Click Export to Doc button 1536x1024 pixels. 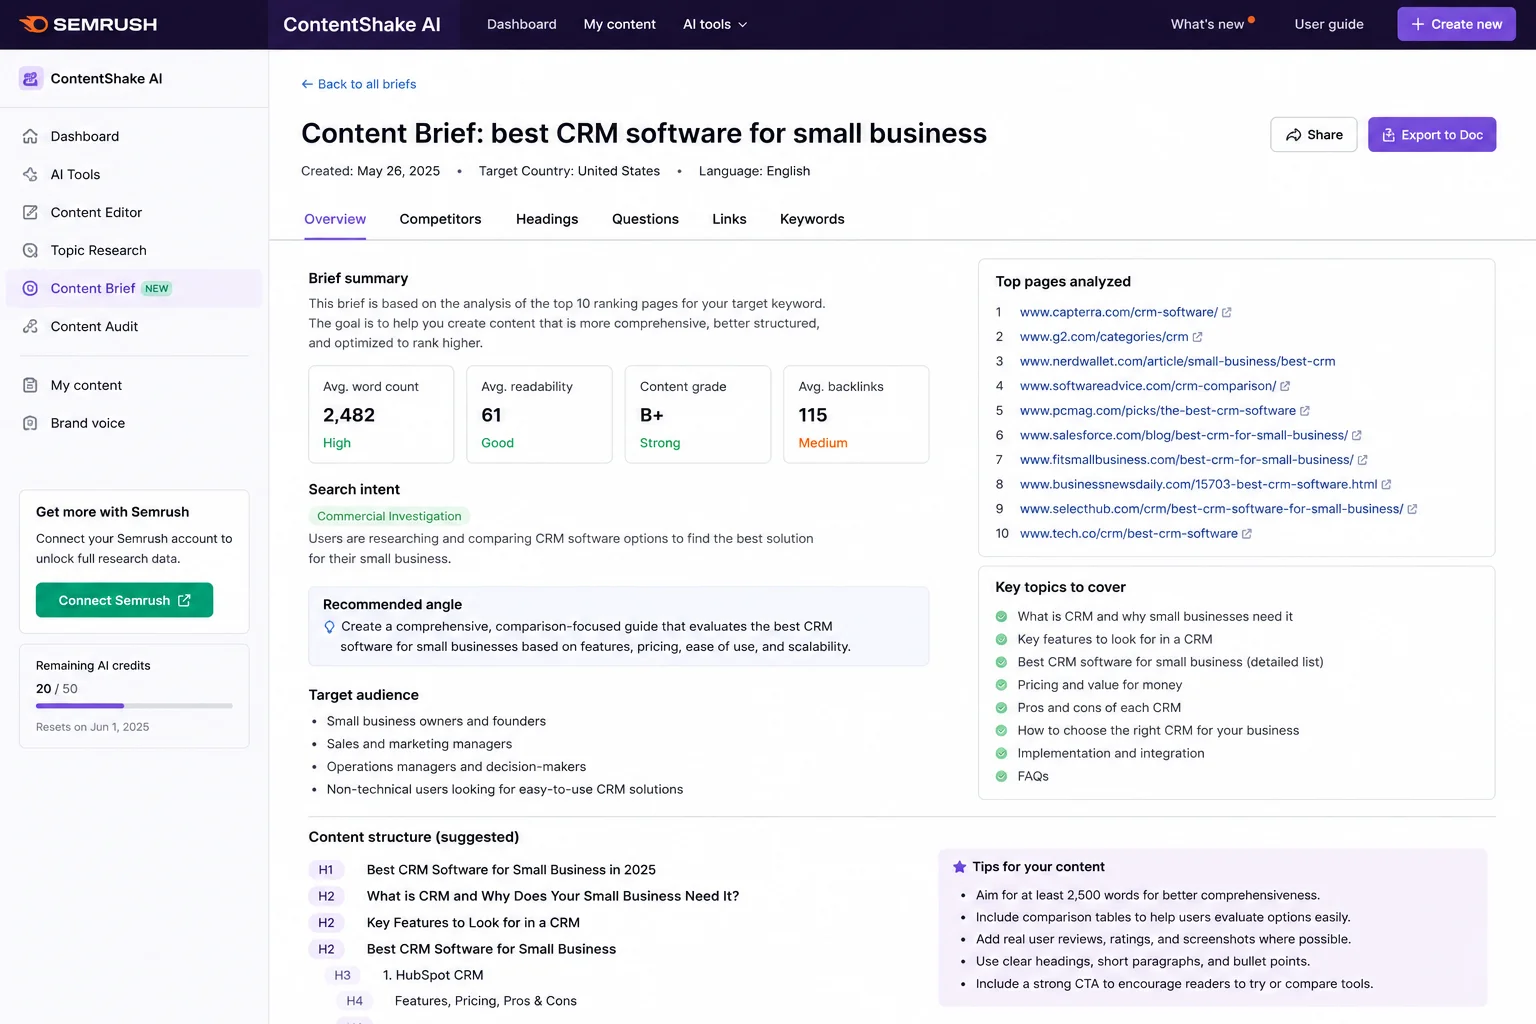[1432, 135]
